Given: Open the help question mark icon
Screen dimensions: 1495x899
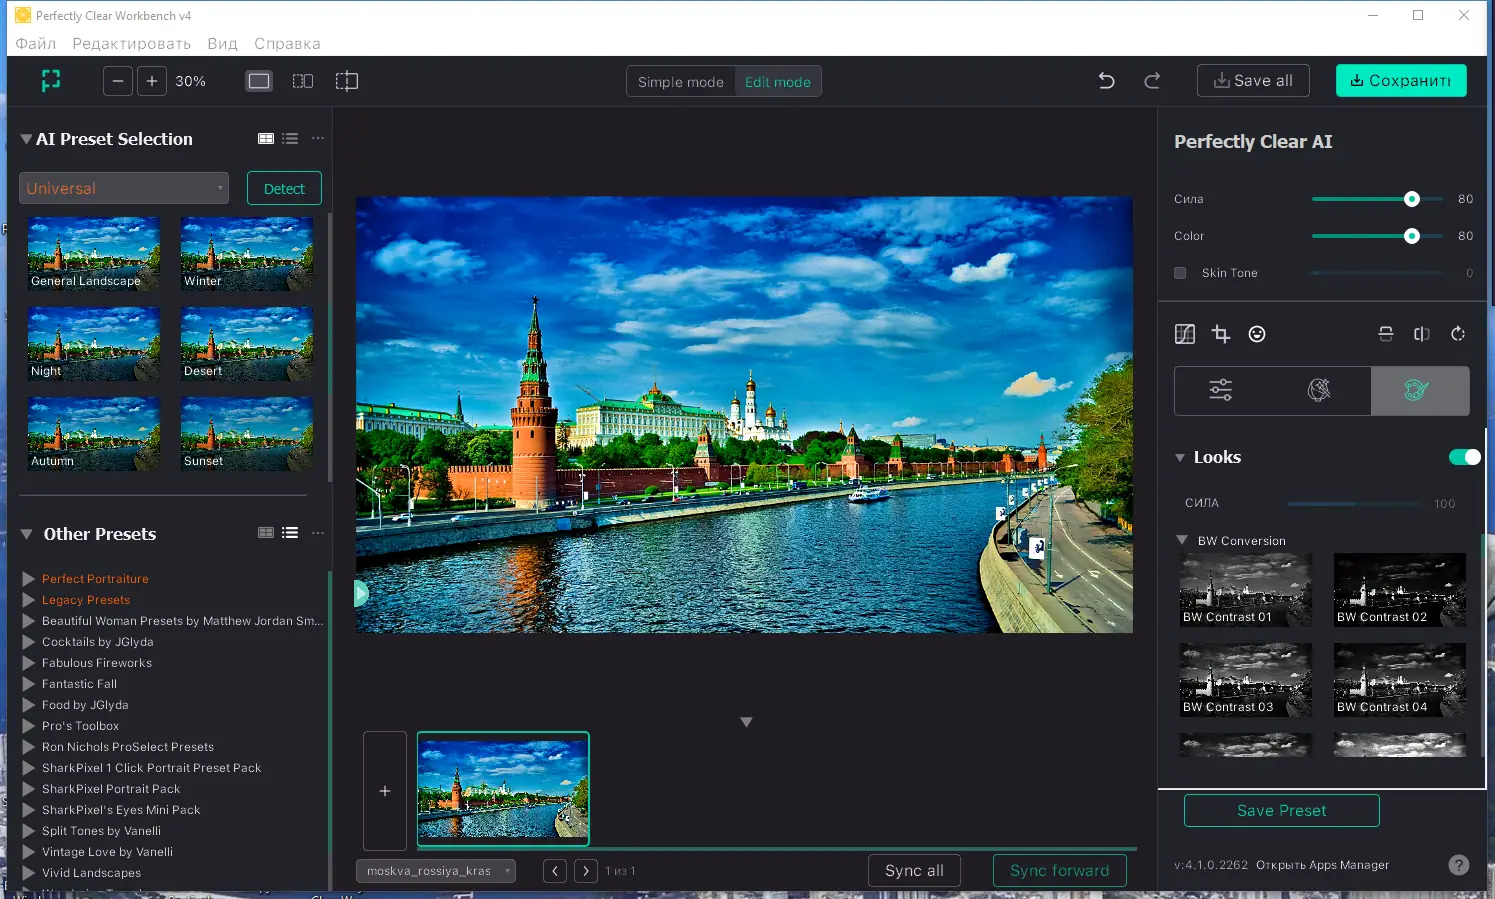Looking at the screenshot, I should coord(1459,865).
